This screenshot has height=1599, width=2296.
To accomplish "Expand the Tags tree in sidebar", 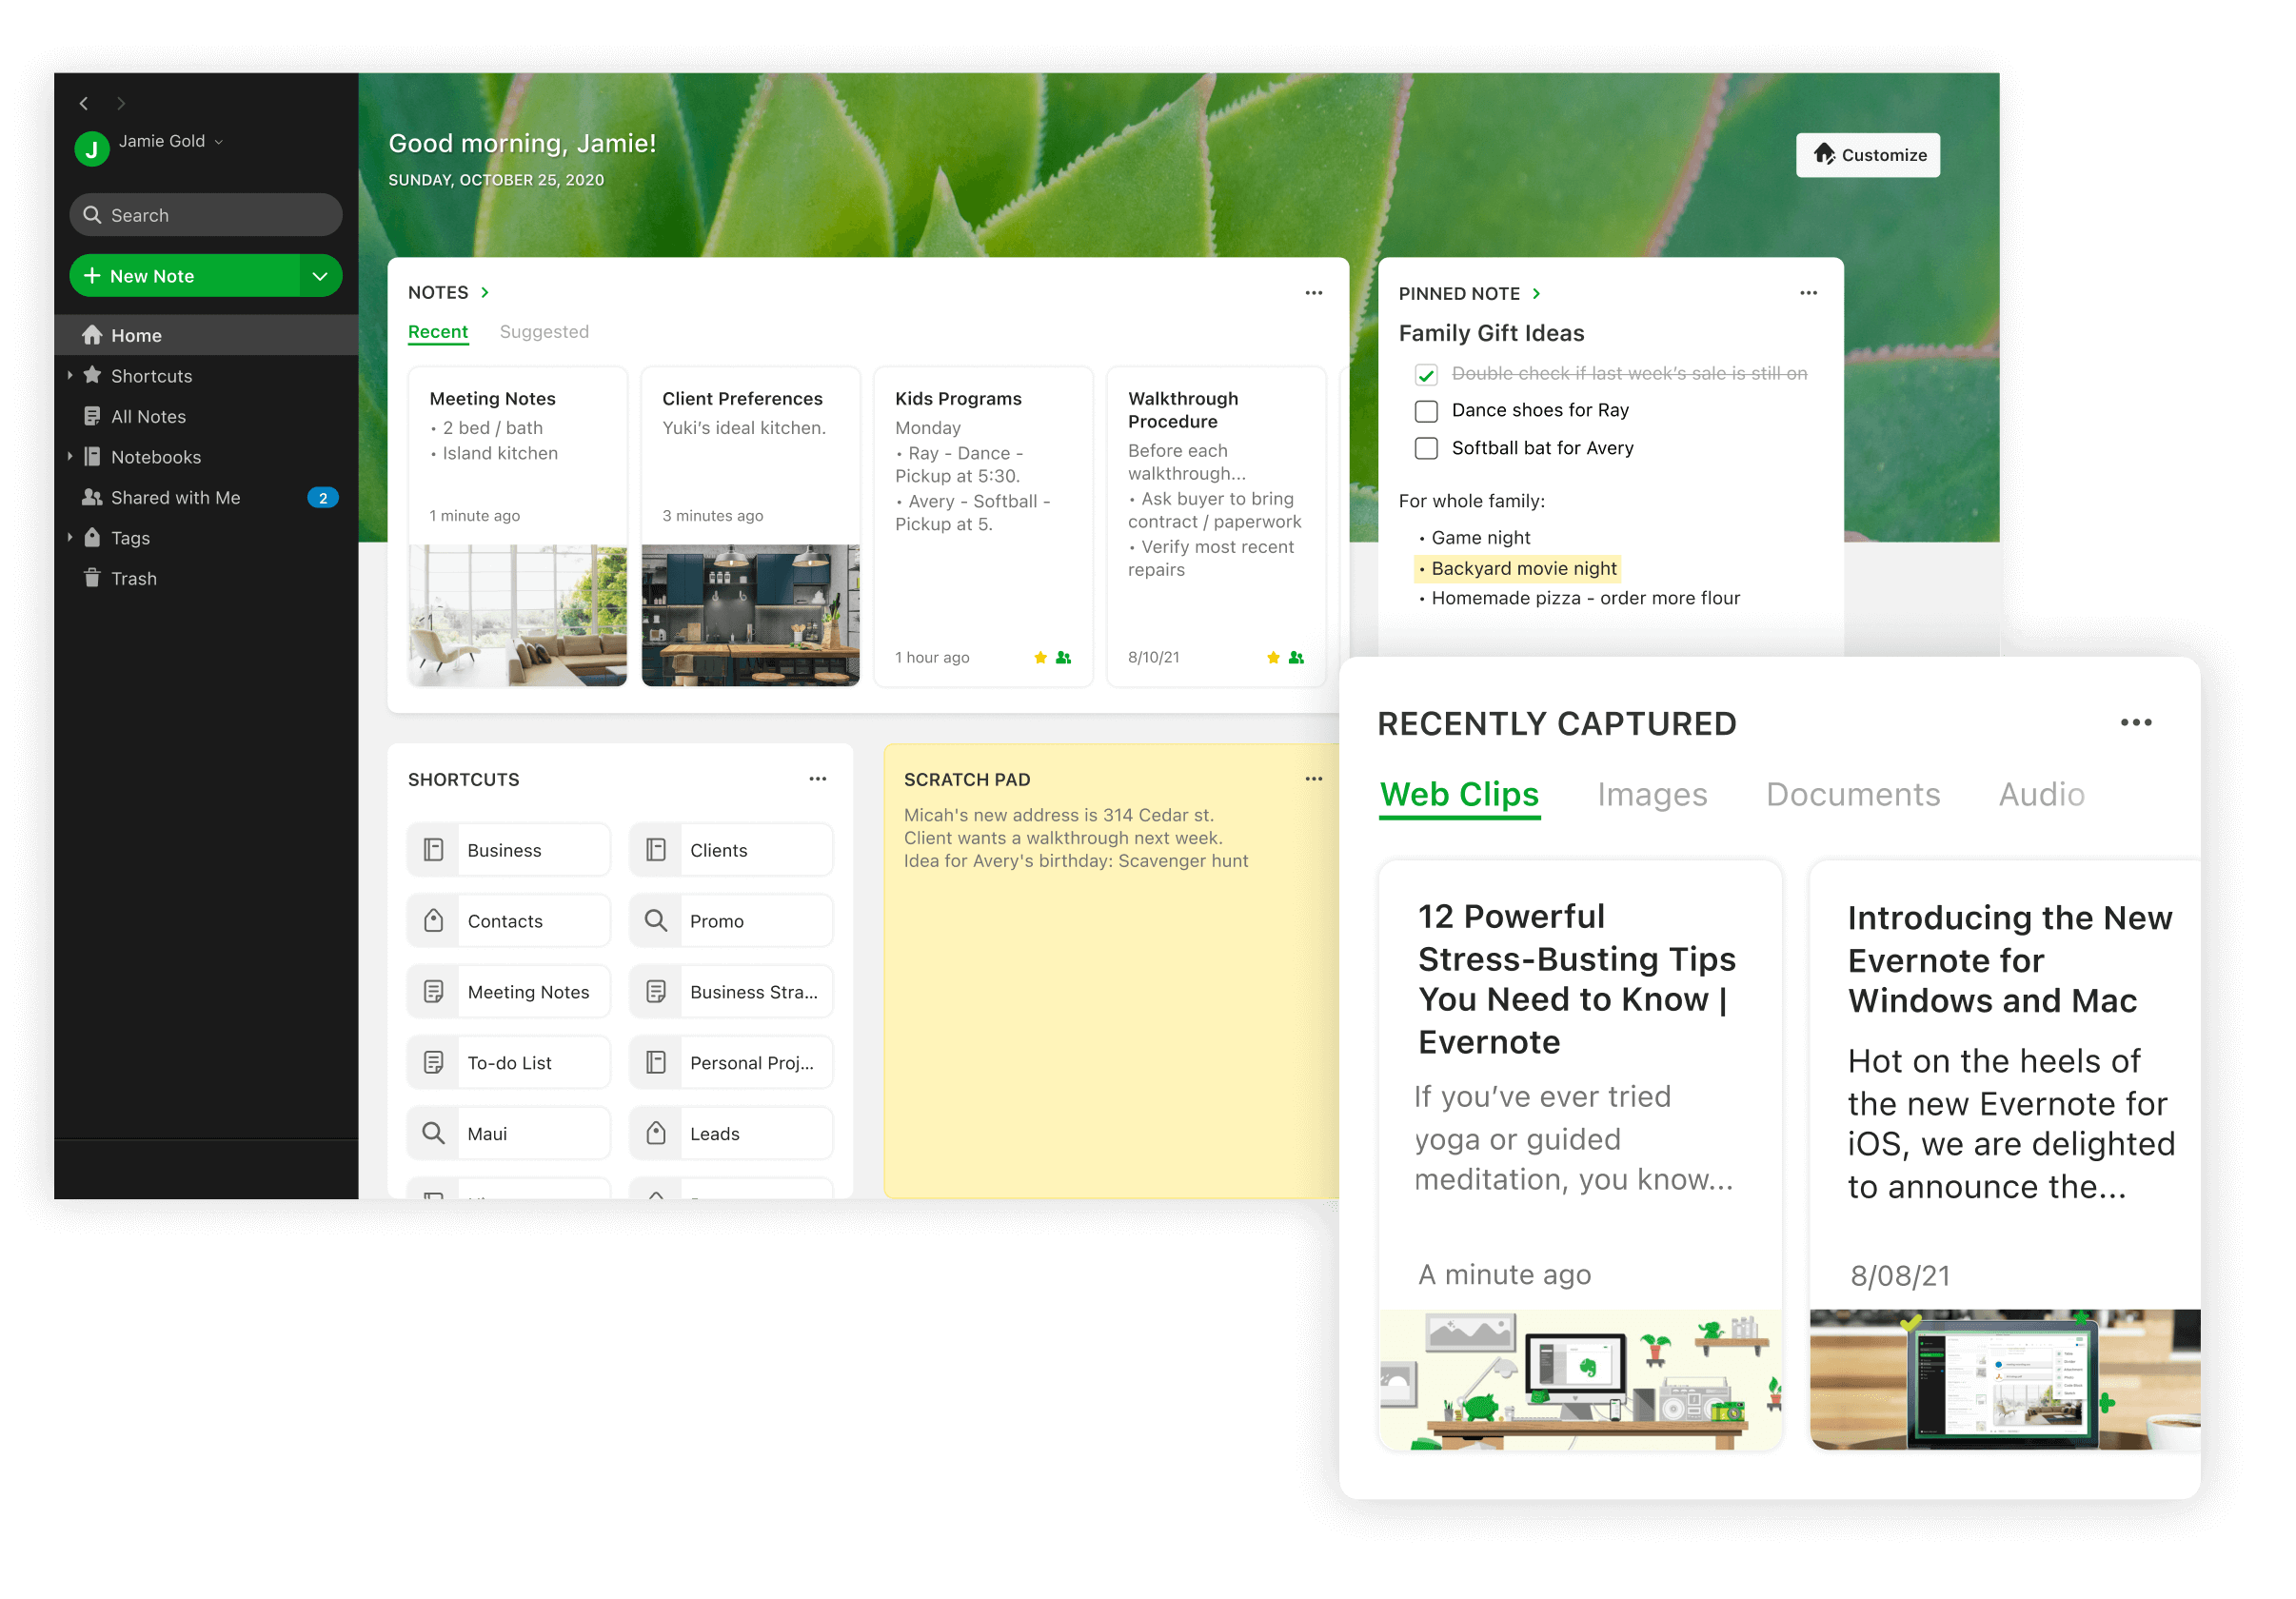I will [70, 537].
